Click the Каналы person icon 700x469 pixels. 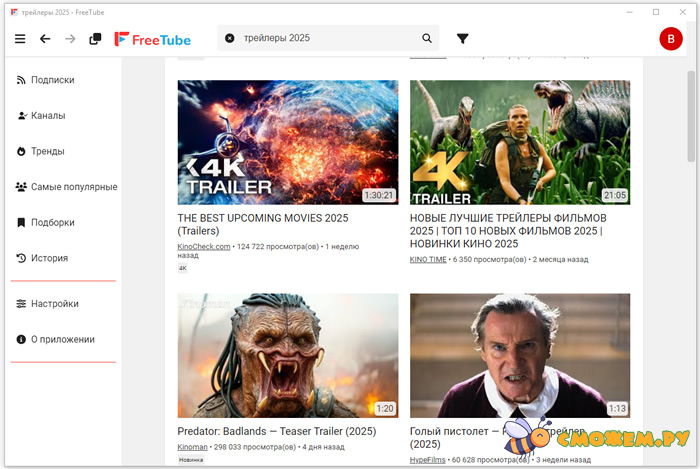(x=22, y=116)
